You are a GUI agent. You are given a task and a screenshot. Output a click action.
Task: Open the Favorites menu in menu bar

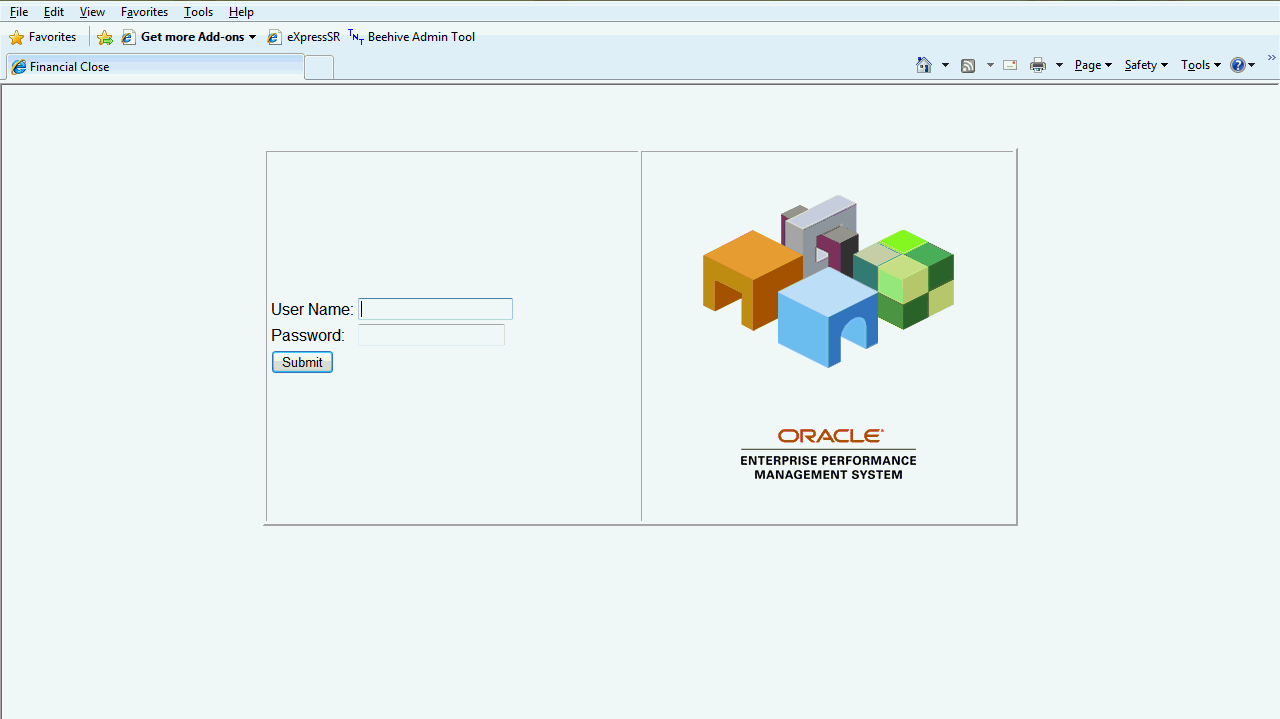point(144,12)
